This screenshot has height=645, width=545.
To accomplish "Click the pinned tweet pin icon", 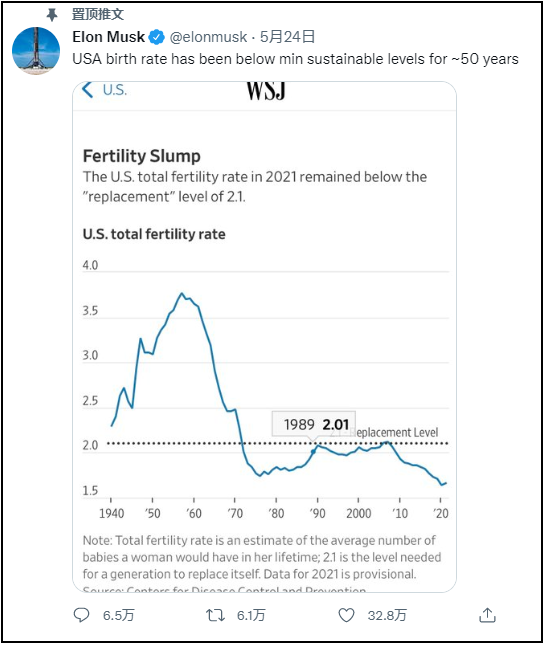I will point(52,15).
